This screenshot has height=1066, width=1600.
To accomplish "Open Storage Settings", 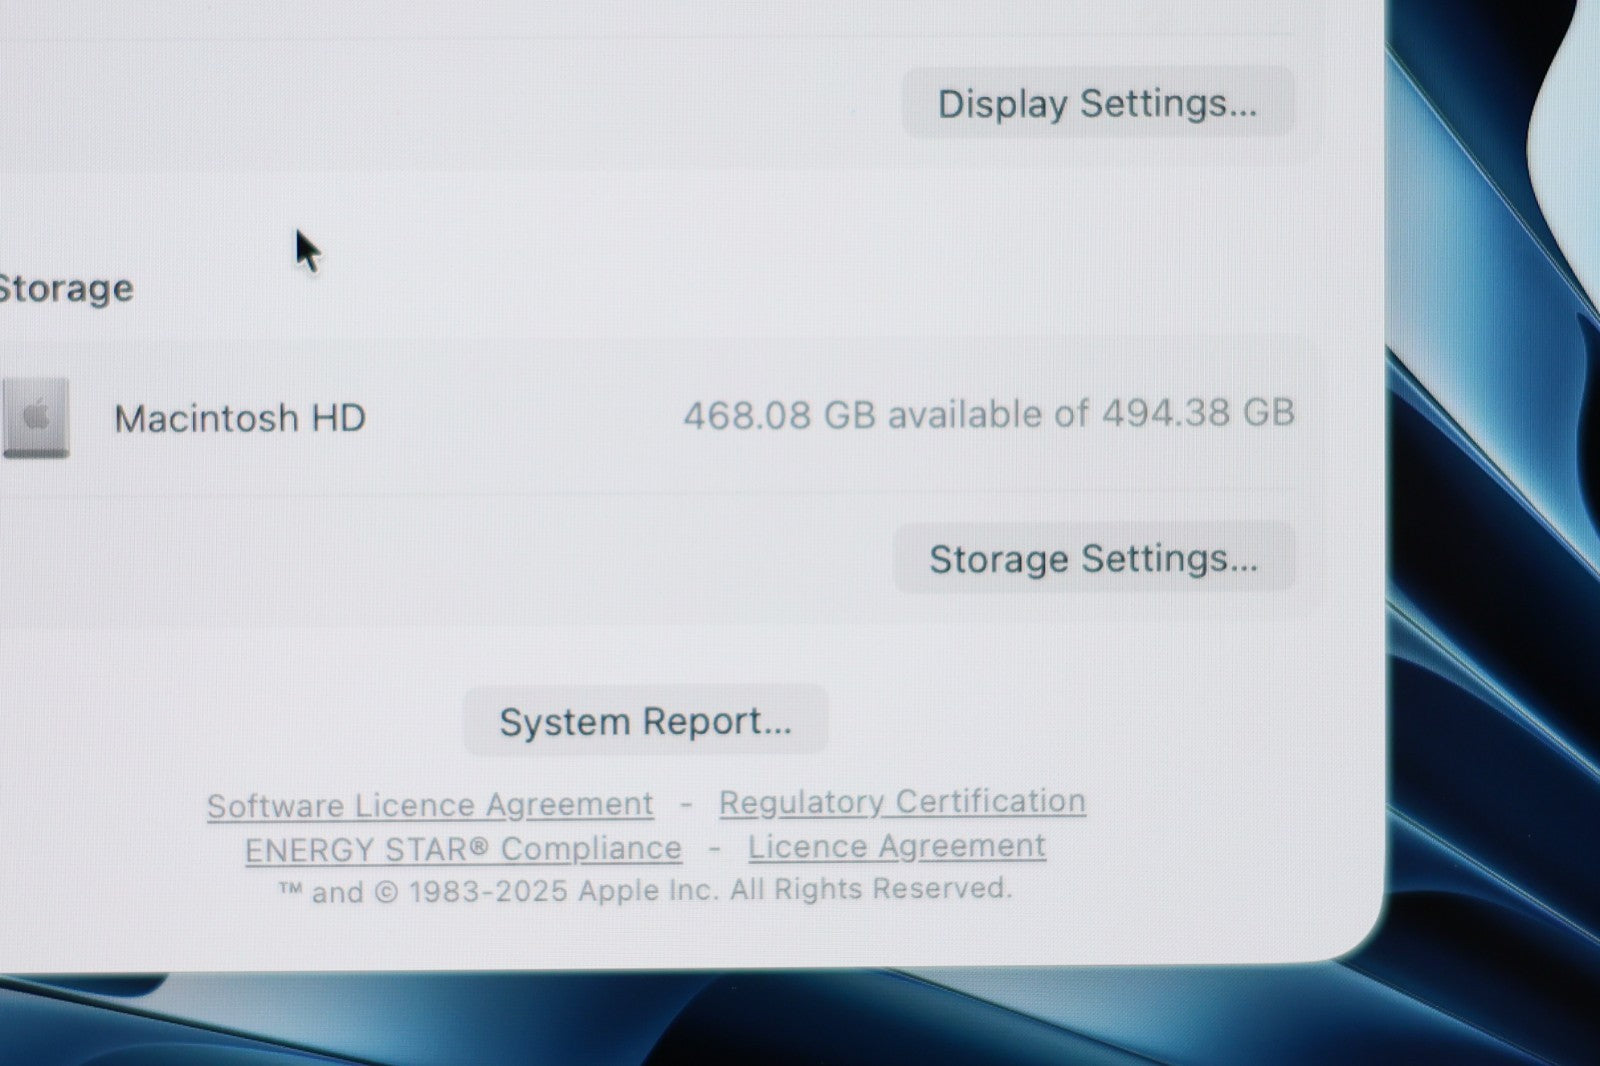I will (x=1094, y=558).
